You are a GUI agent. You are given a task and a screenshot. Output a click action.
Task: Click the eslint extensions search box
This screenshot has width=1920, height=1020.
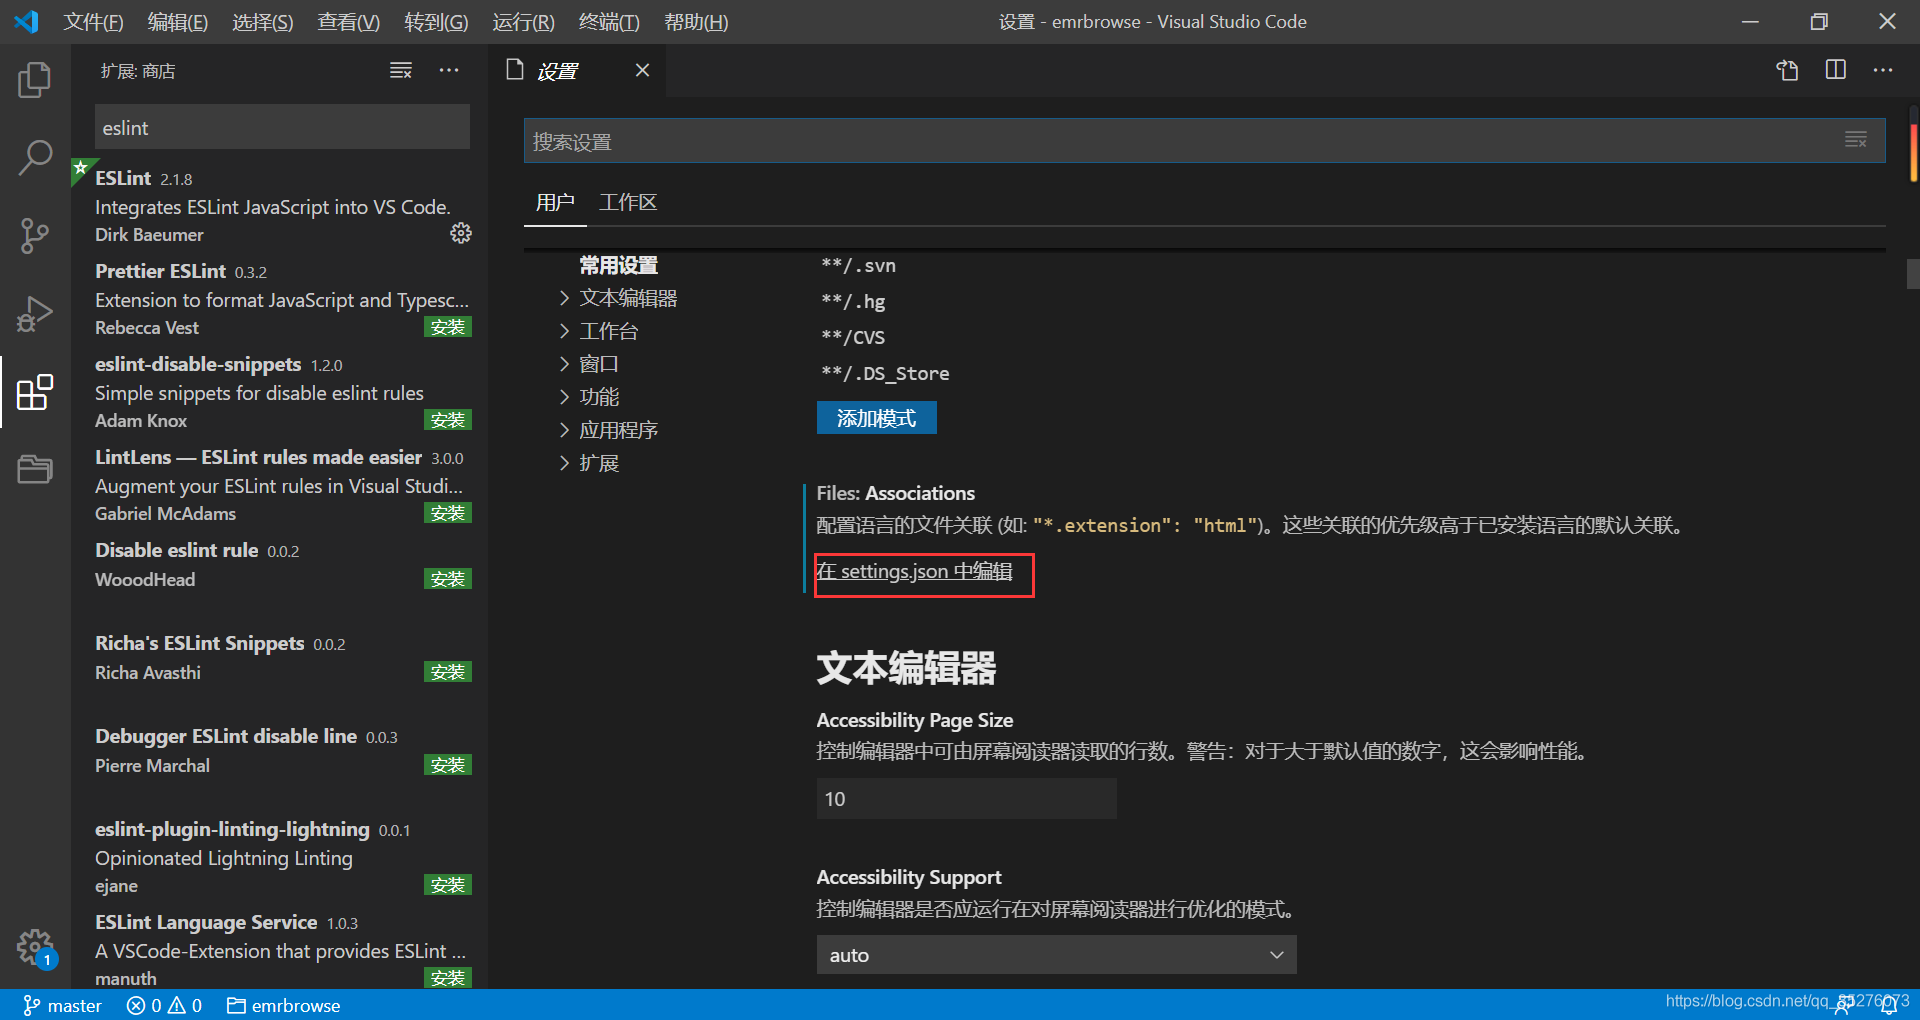point(282,127)
